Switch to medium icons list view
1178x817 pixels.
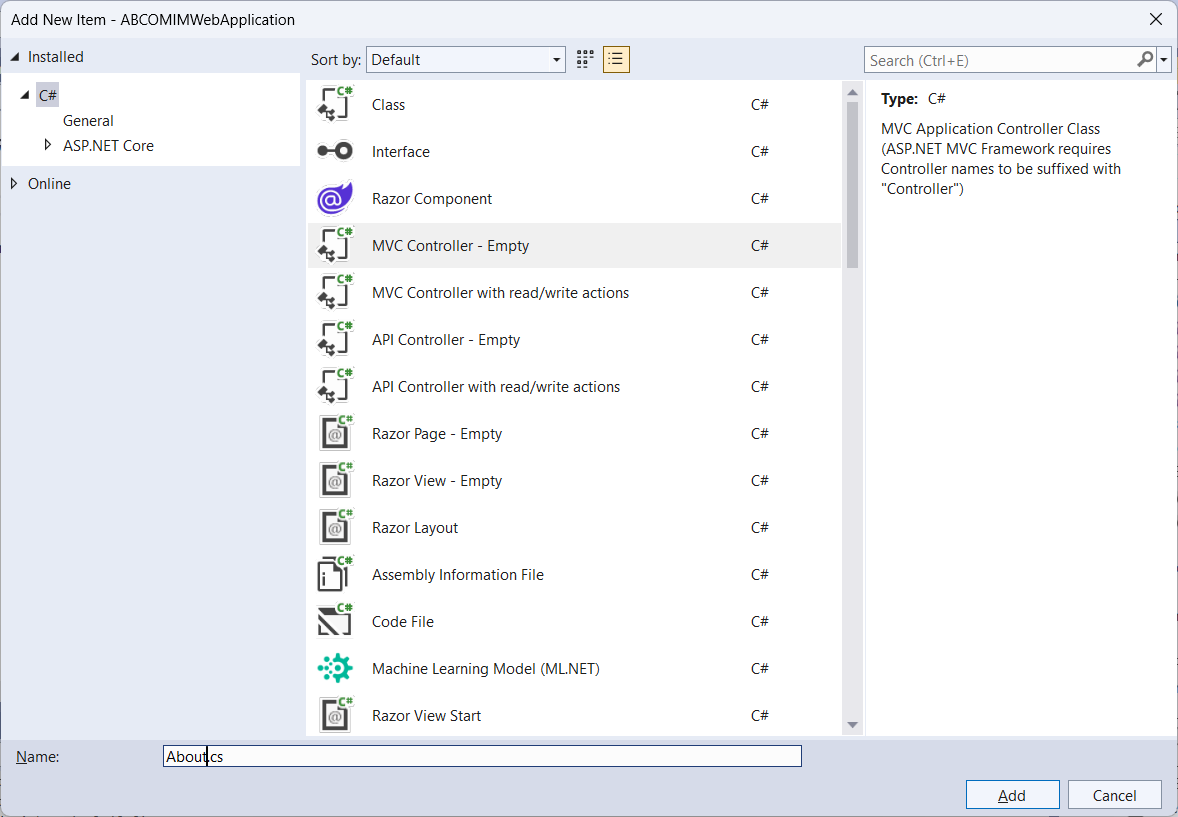click(616, 60)
